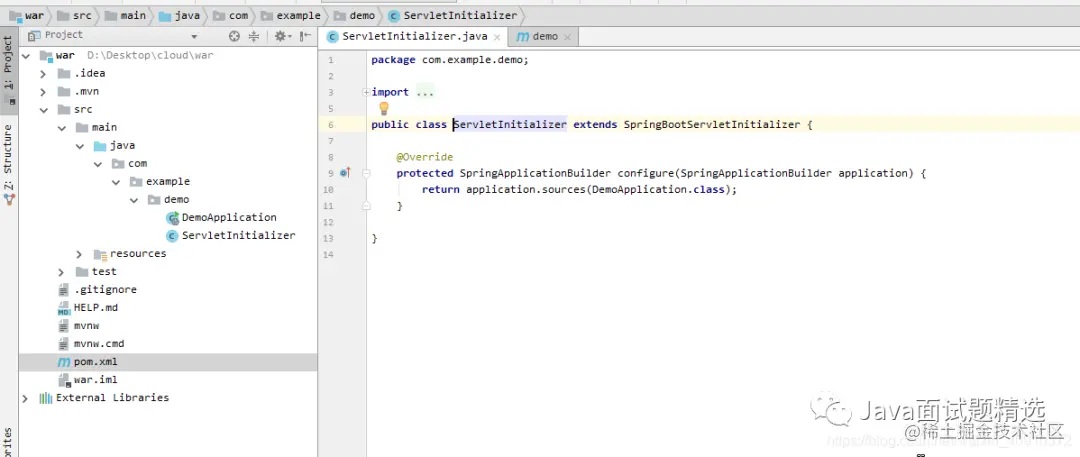The height and width of the screenshot is (457, 1080).
Task: Expand the .idea folder
Action: 43,73
